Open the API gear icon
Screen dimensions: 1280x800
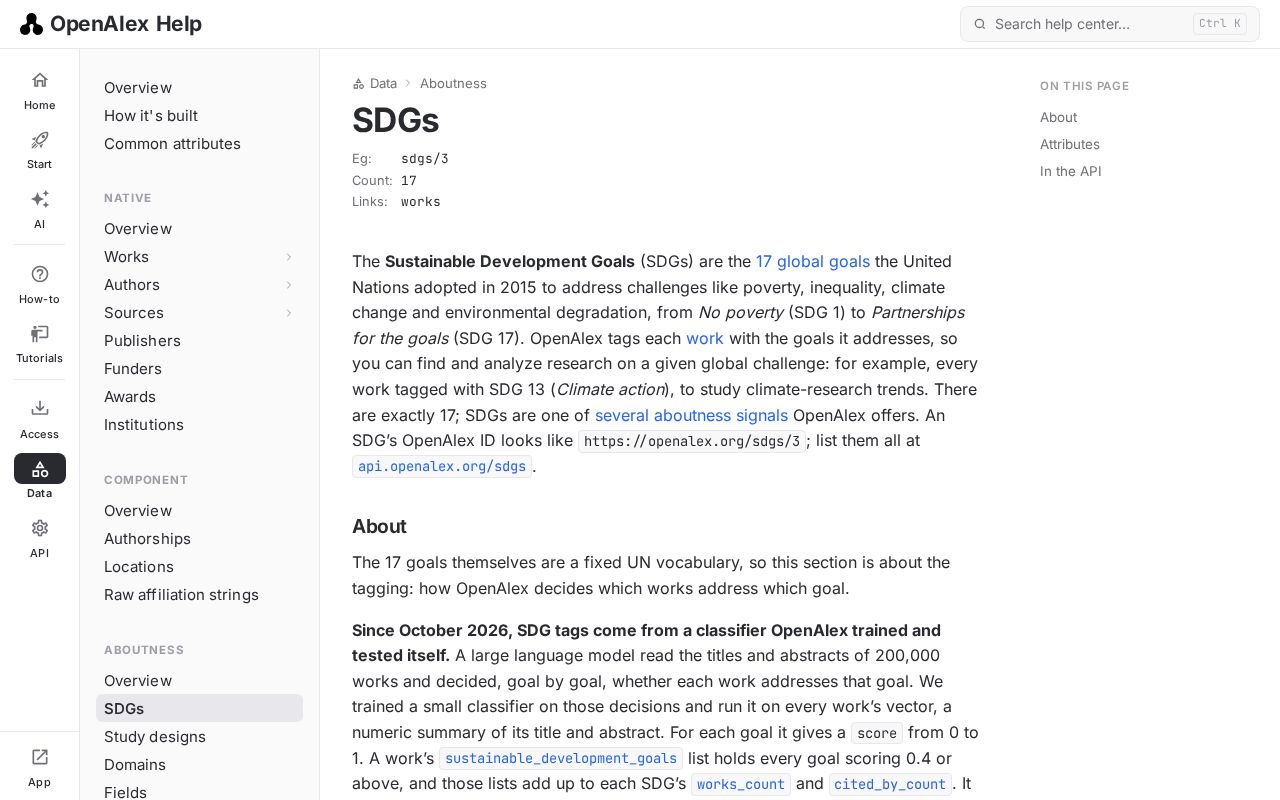click(x=39, y=528)
